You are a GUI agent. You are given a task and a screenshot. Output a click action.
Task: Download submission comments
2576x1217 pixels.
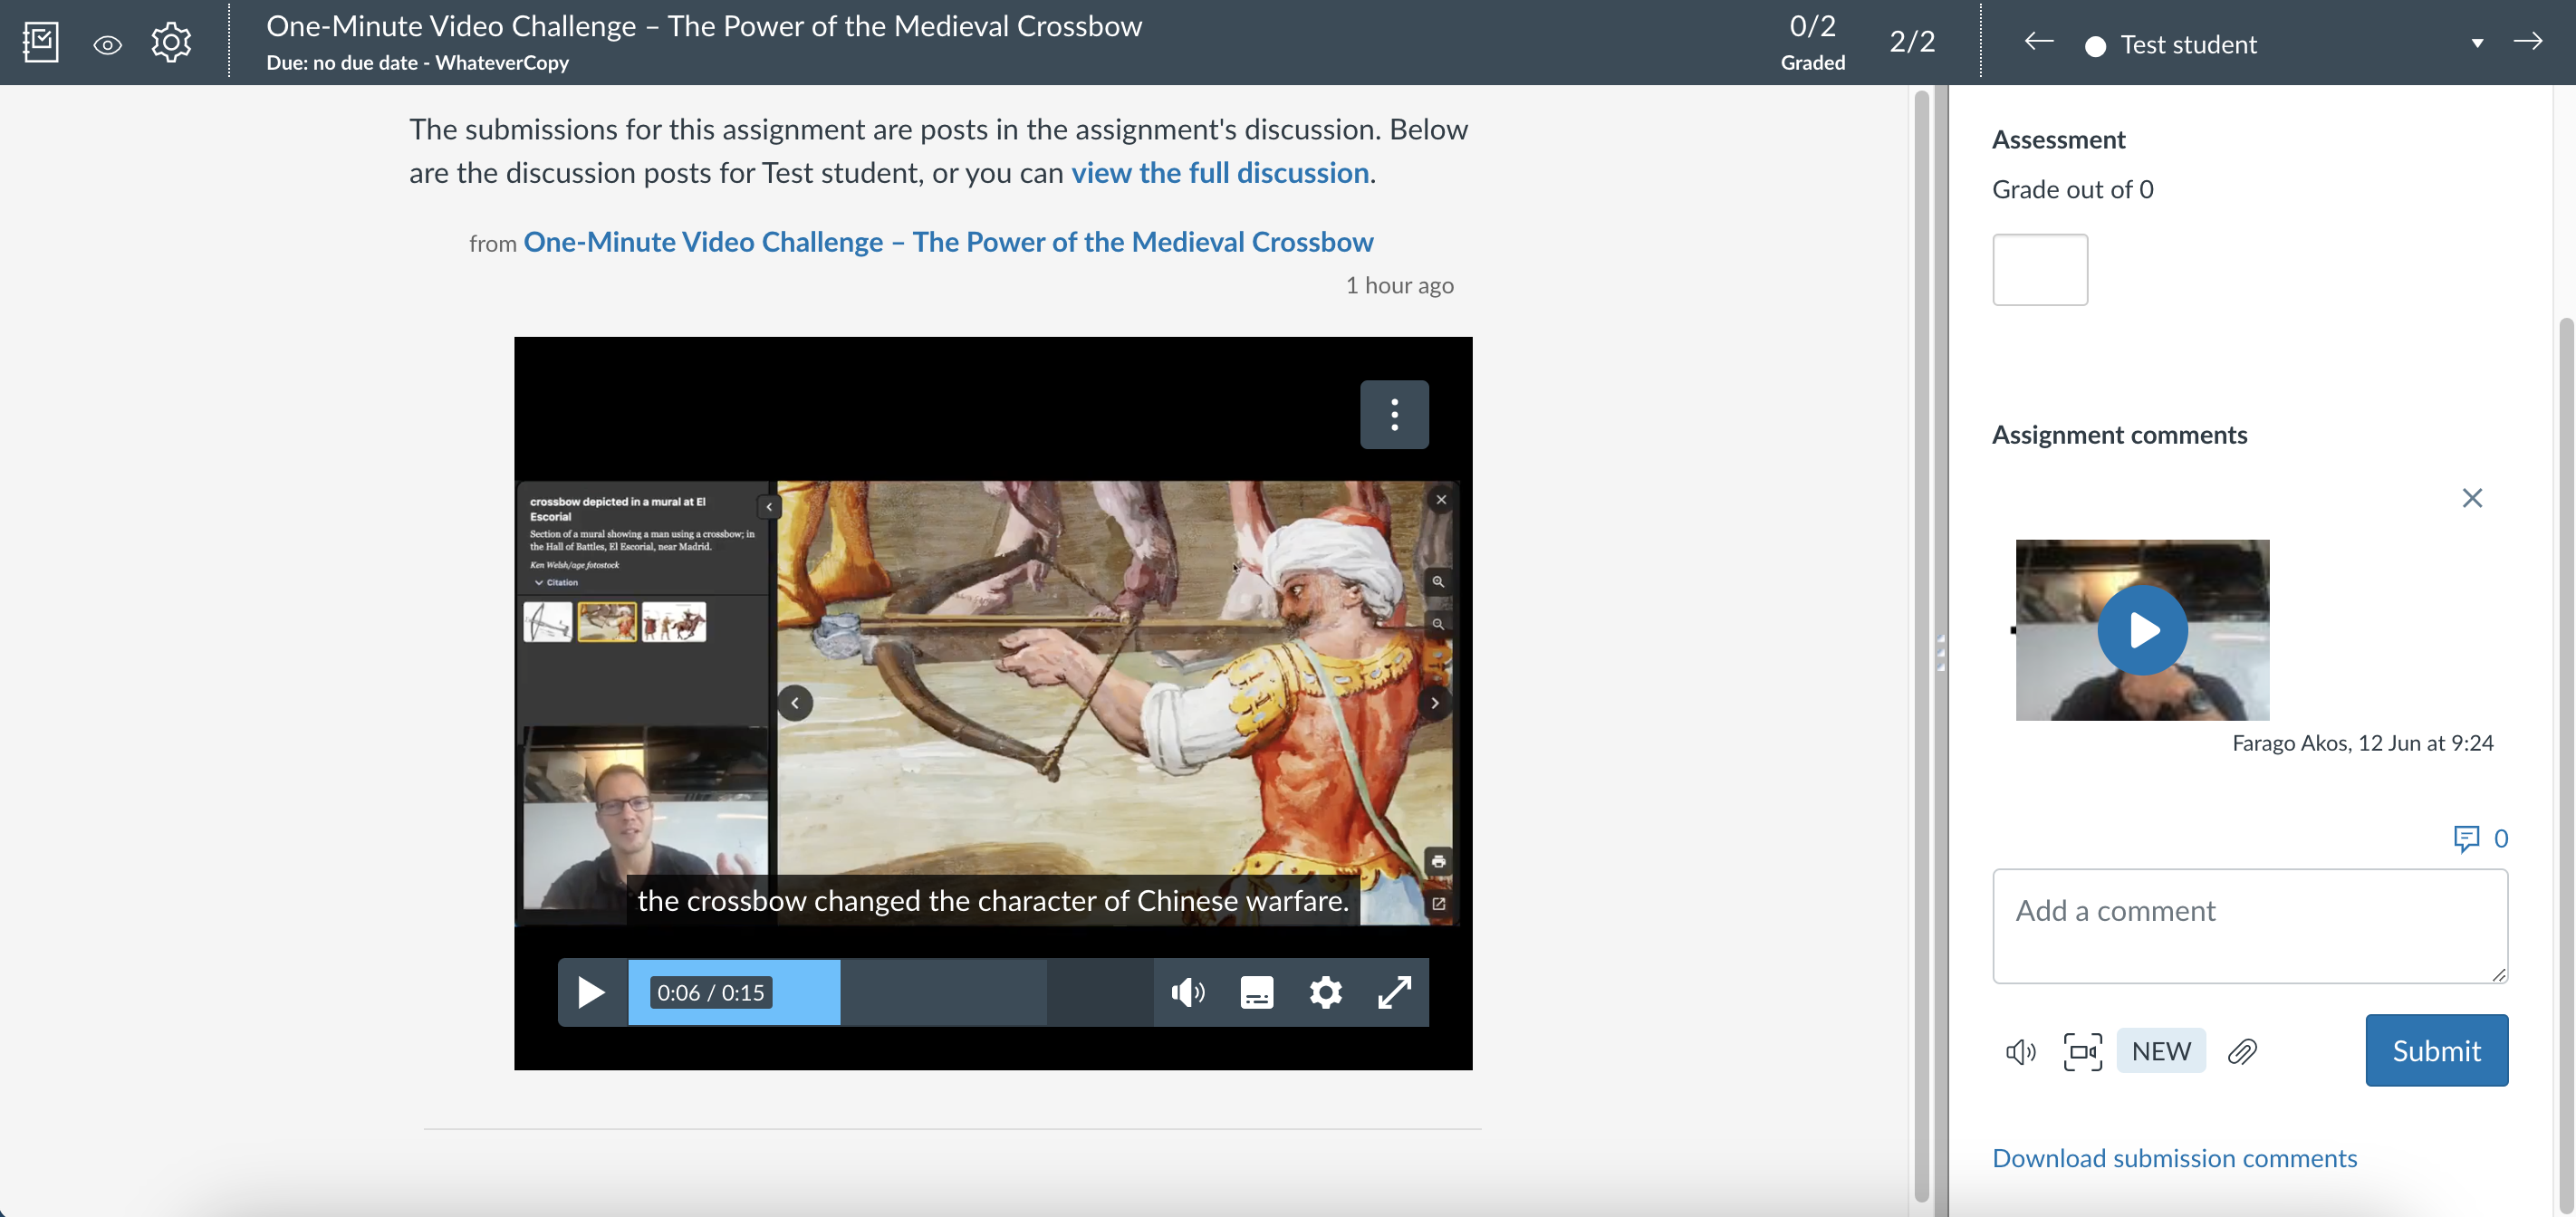(2175, 1157)
